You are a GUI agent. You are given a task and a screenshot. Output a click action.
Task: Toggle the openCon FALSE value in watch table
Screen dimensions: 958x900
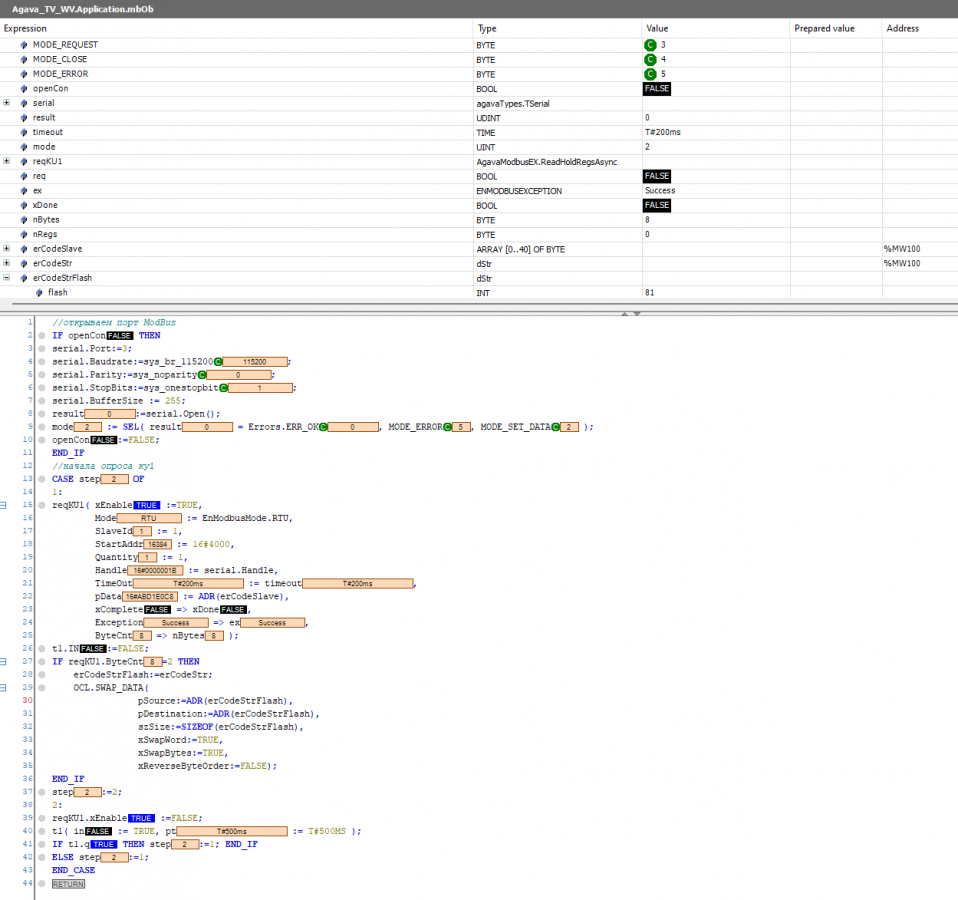pos(656,89)
